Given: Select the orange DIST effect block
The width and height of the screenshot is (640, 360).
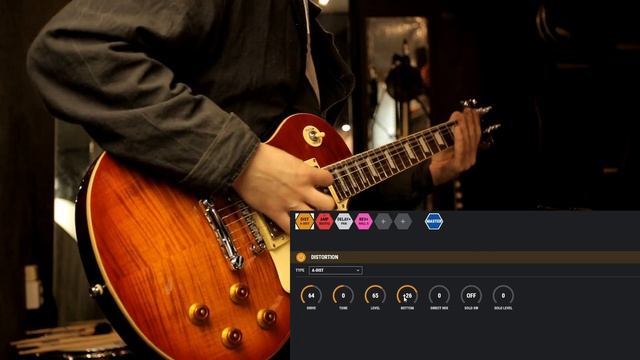Looking at the screenshot, I should pyautogui.click(x=304, y=221).
